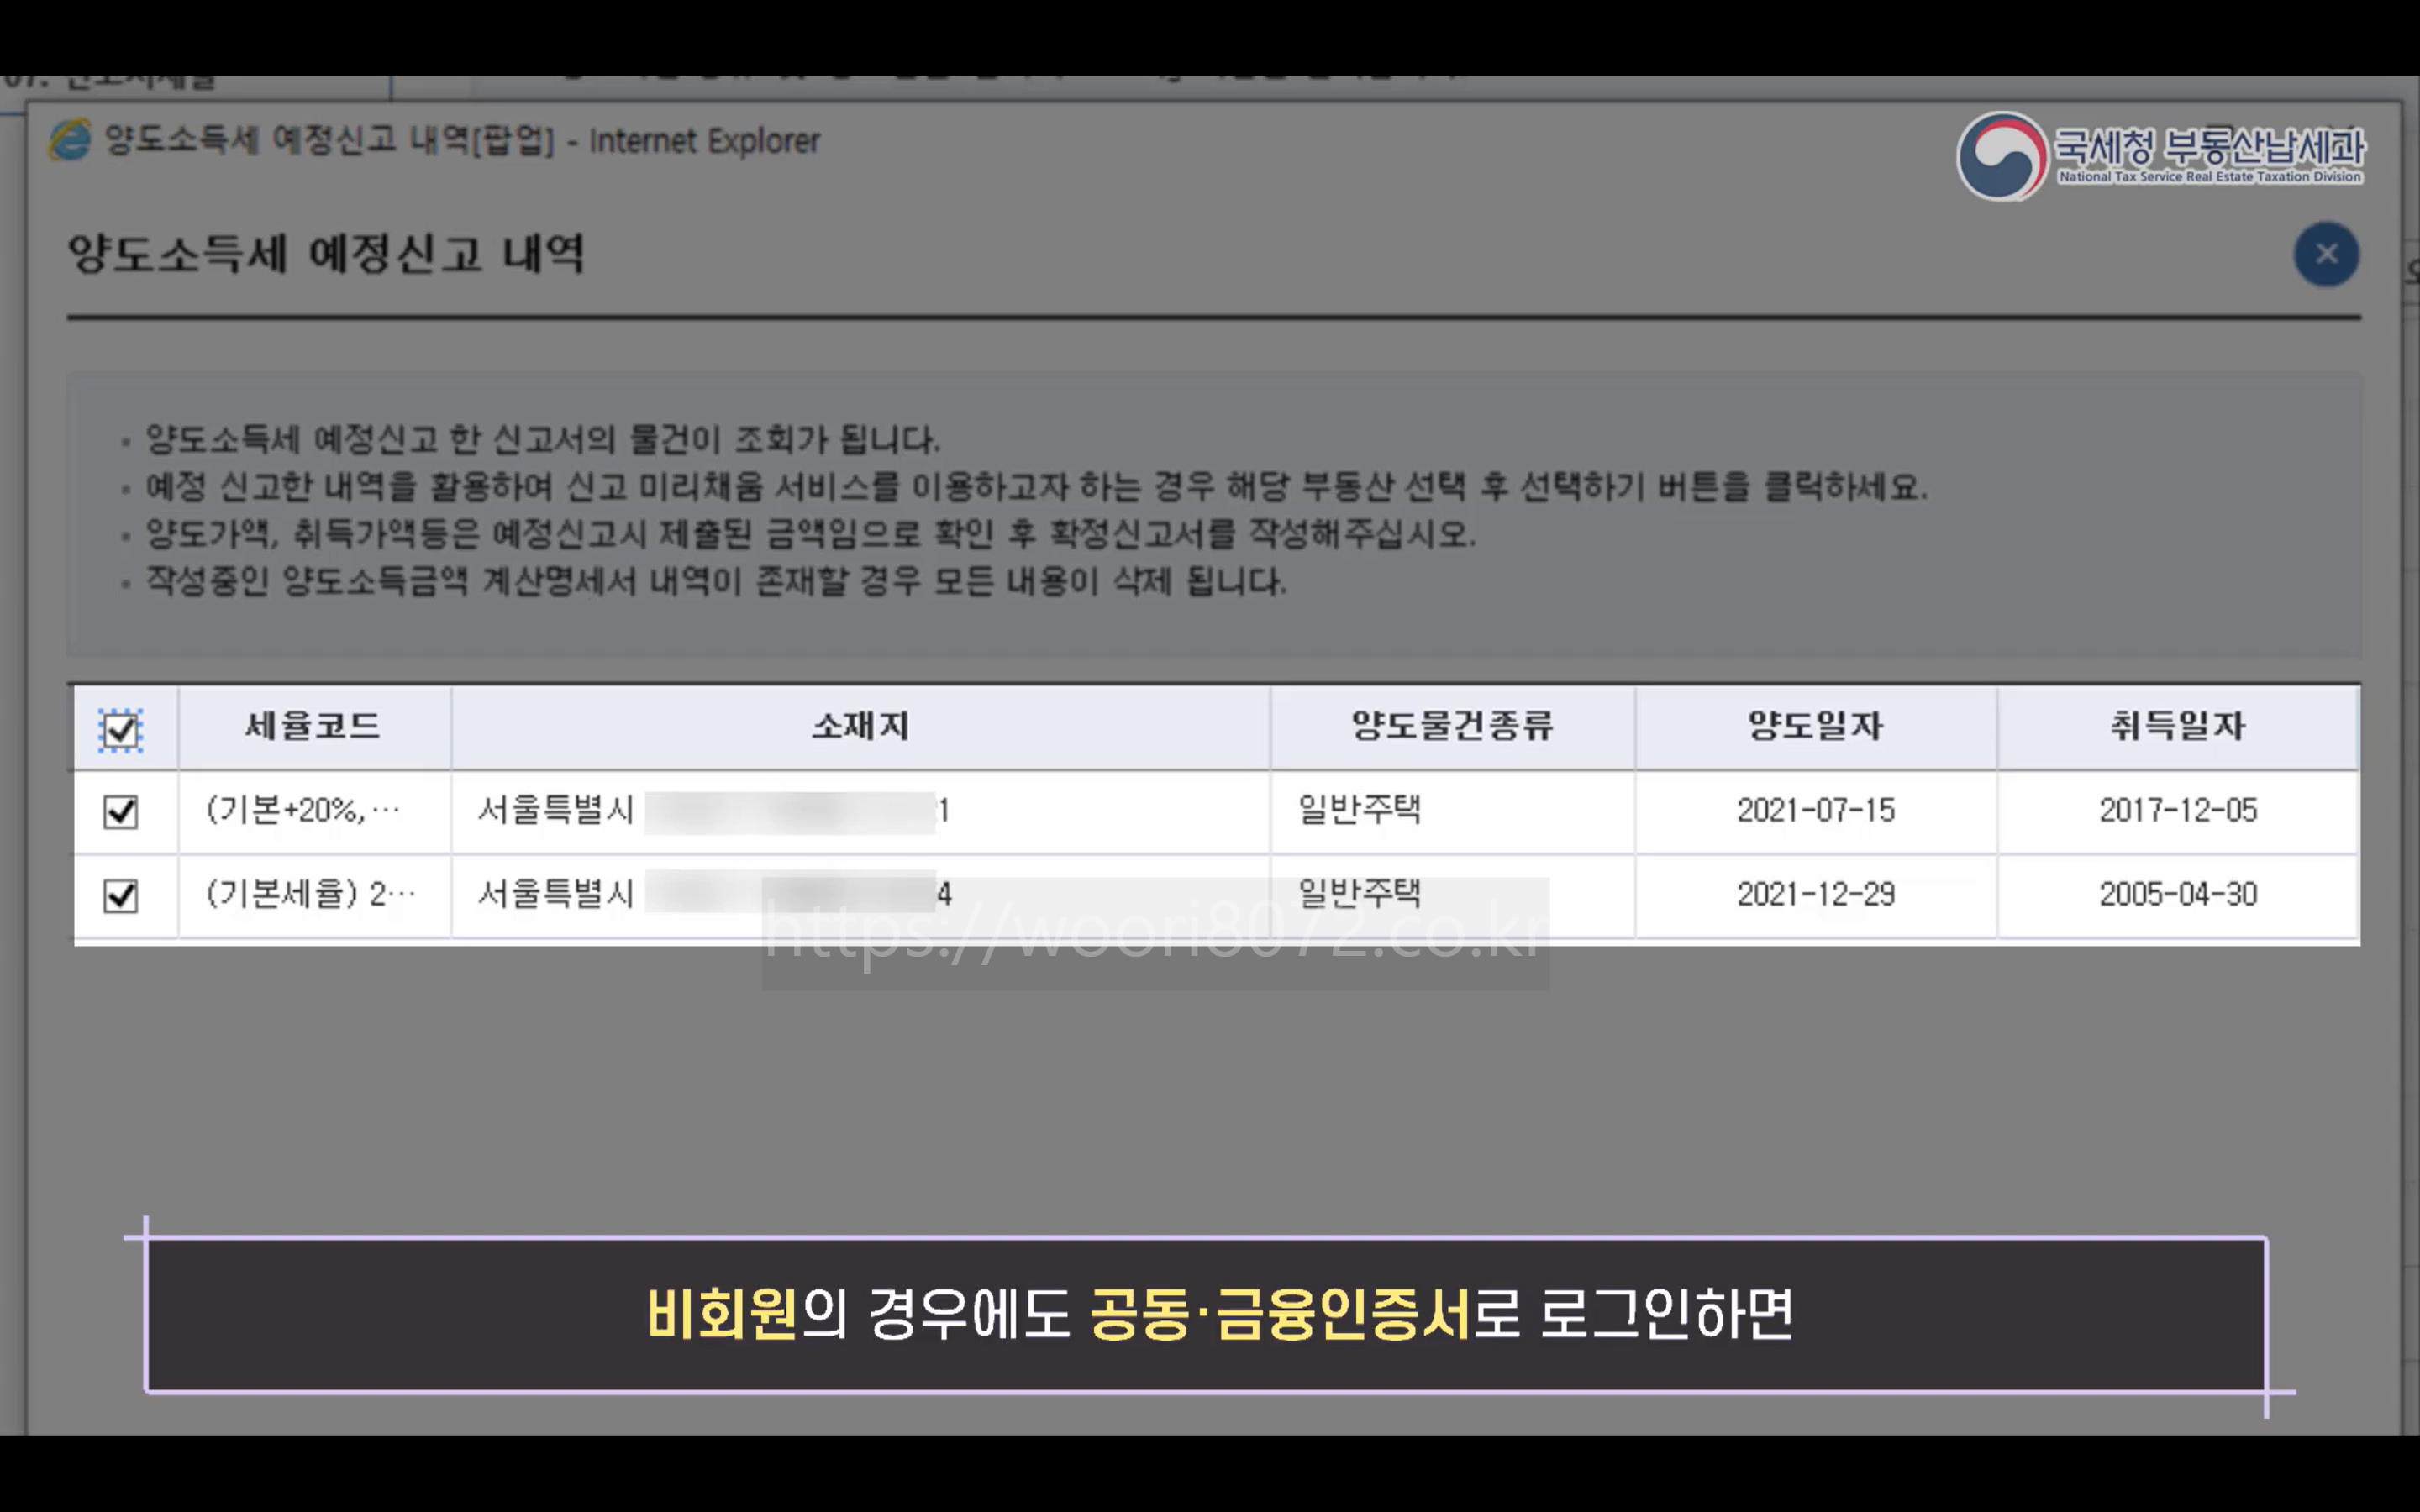
Task: Close the popup with the round X button
Action: pos(2325,254)
